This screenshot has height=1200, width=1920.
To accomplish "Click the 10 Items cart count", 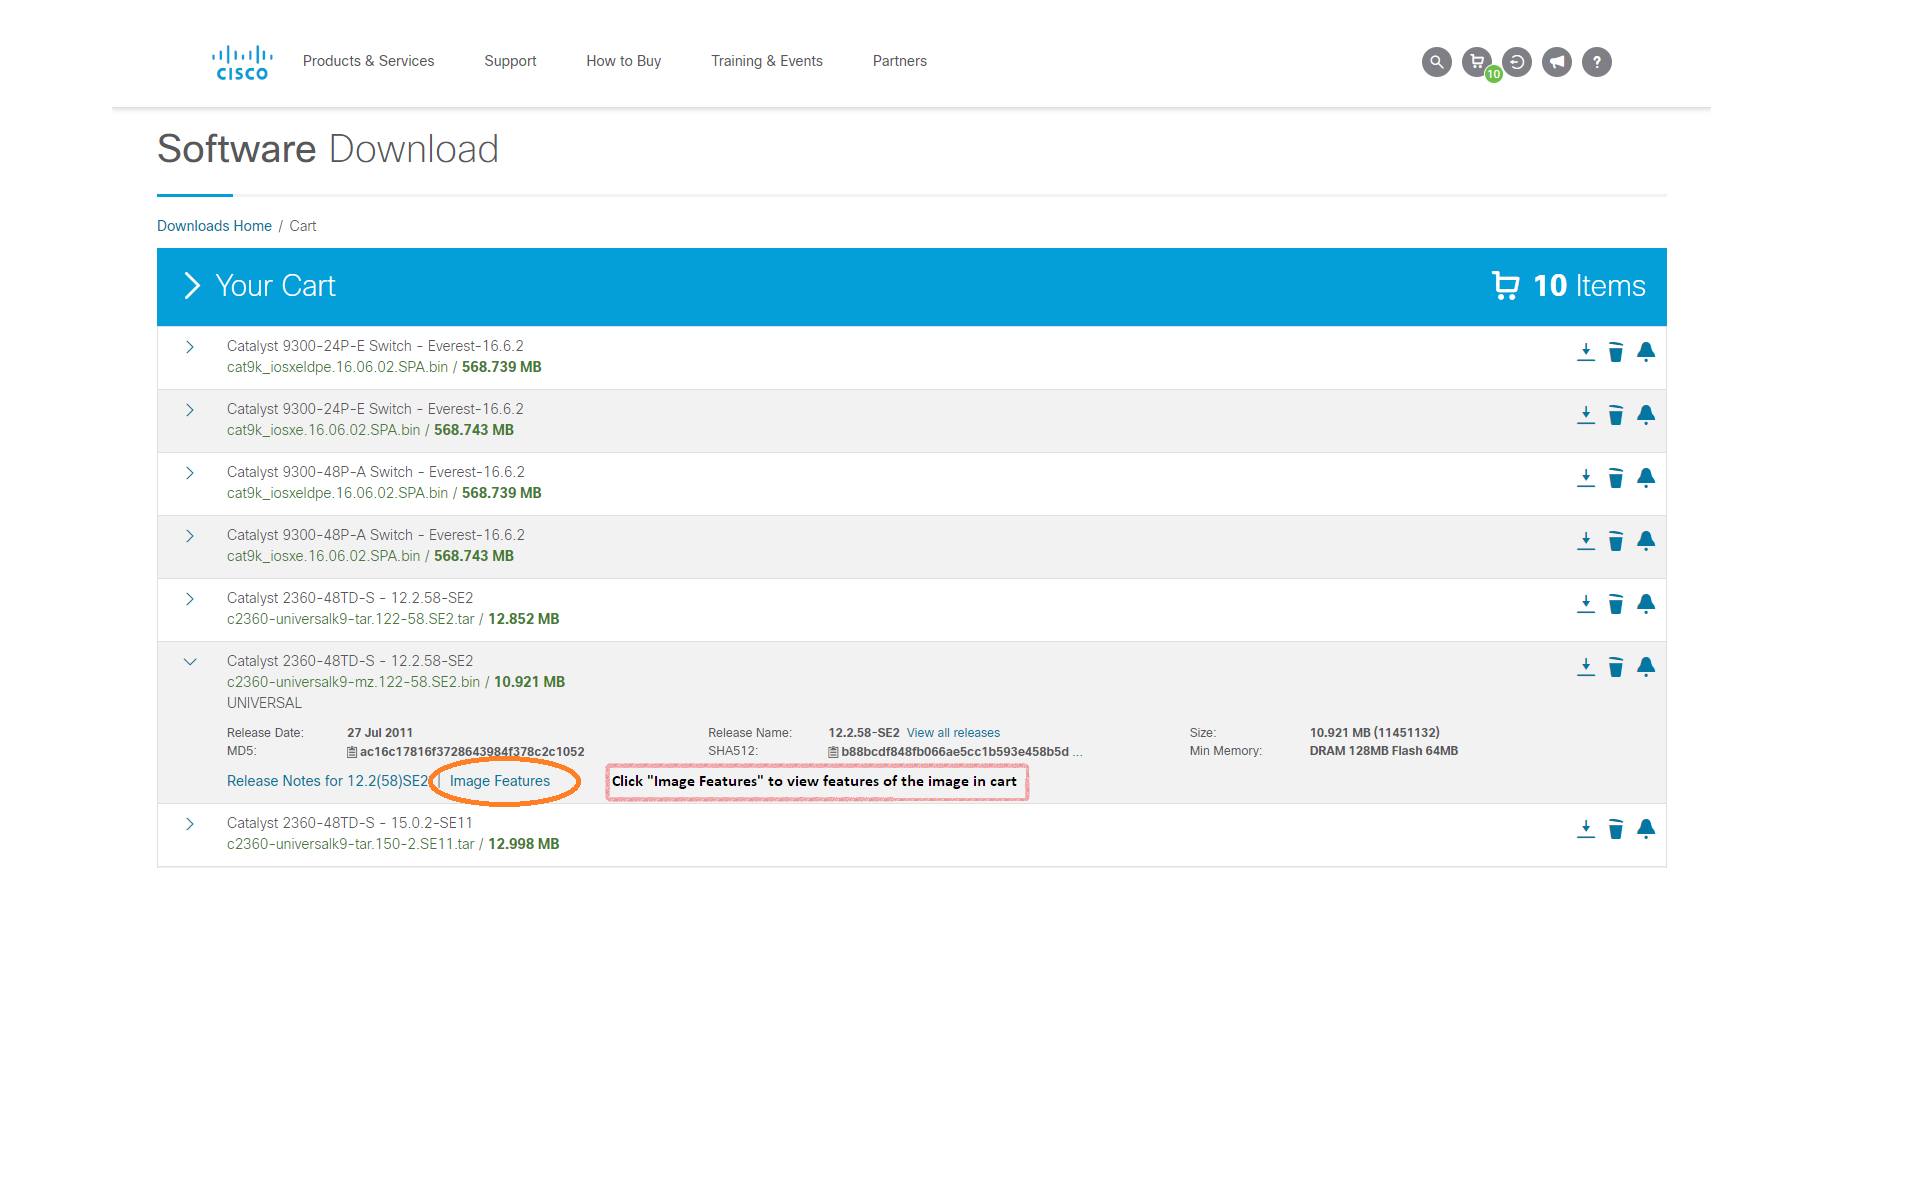I will point(1568,286).
